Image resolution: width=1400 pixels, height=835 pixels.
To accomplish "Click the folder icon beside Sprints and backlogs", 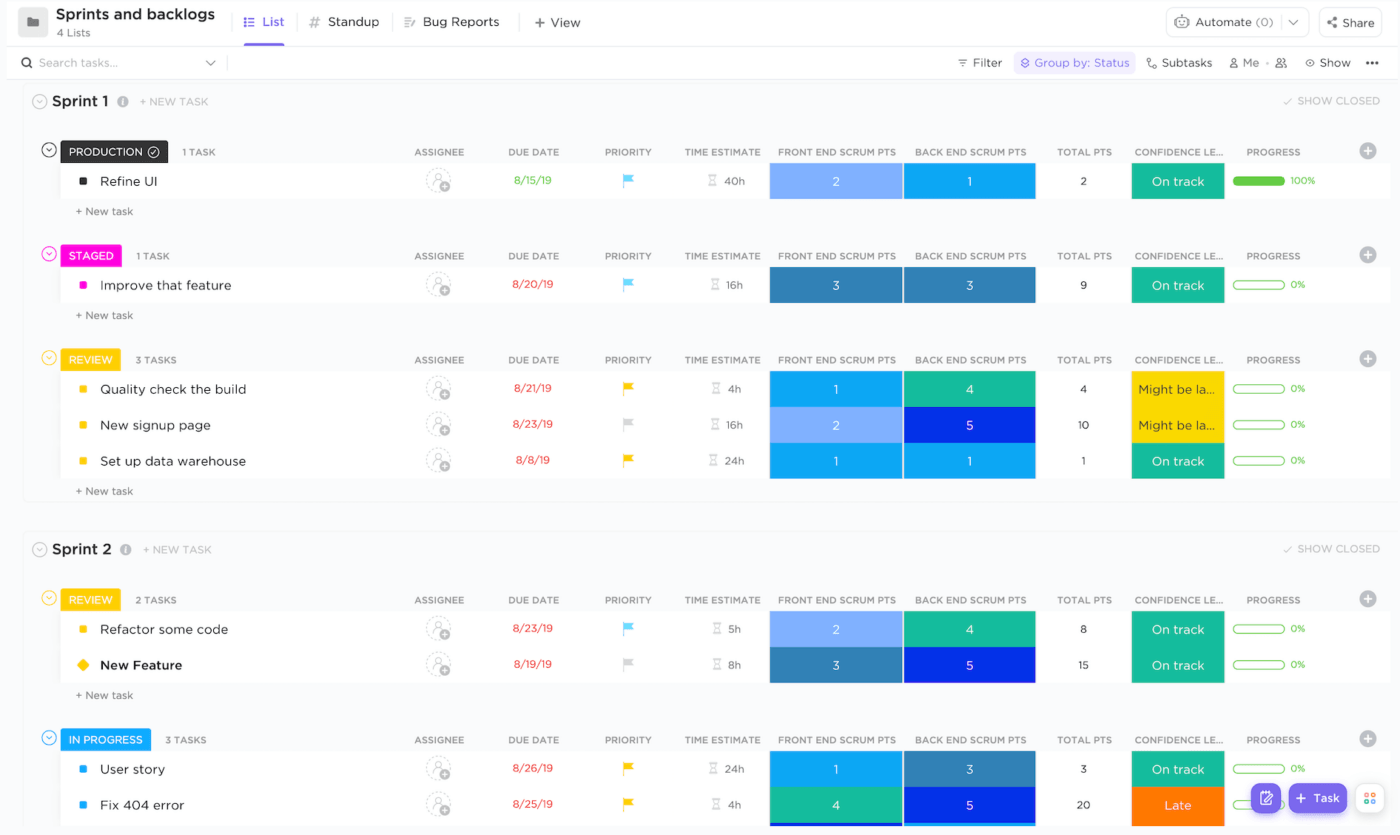I will [x=33, y=22].
